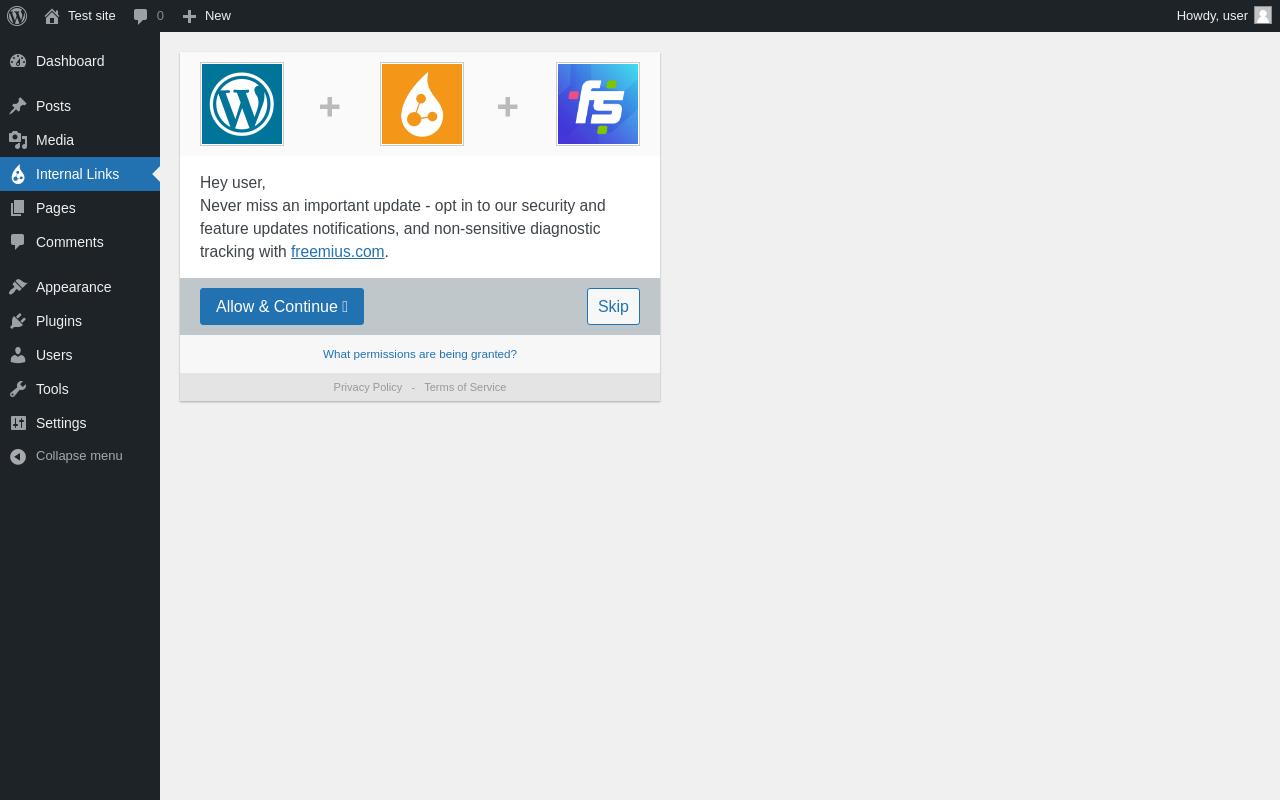Click the Skip button
Viewport: 1280px width, 800px height.
coord(613,306)
